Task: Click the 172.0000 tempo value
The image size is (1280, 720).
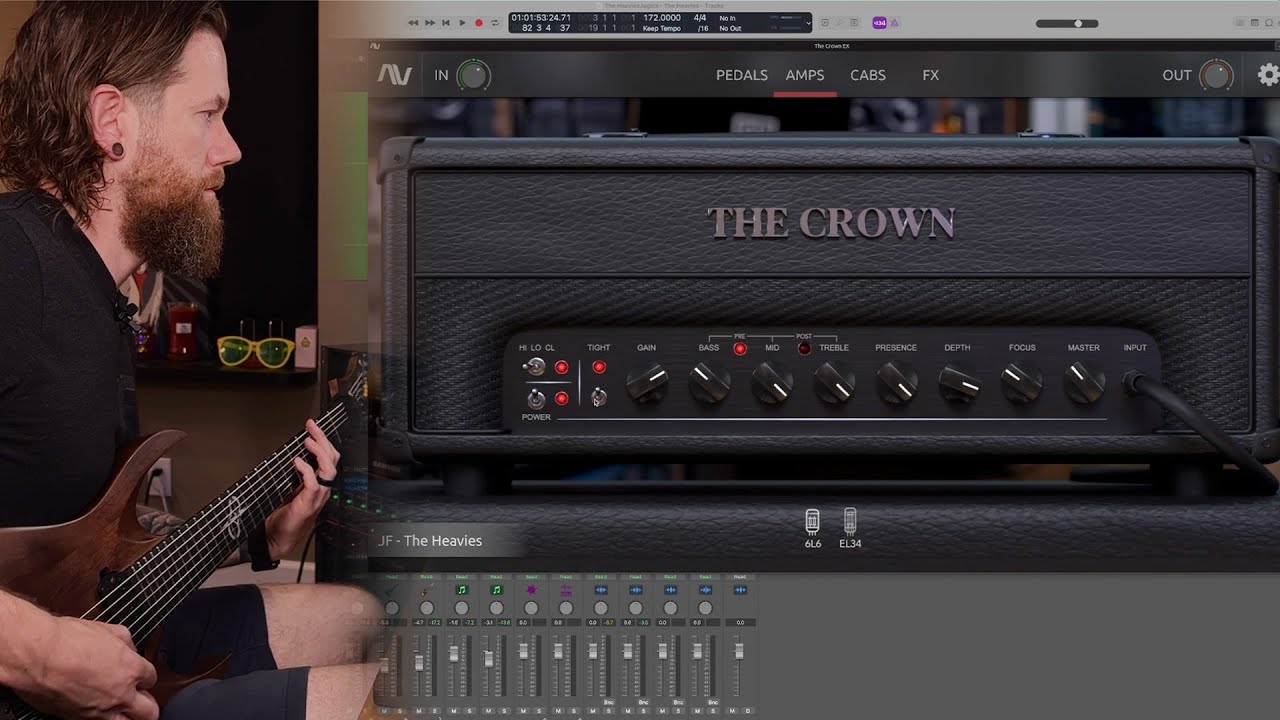Action: 662,17
